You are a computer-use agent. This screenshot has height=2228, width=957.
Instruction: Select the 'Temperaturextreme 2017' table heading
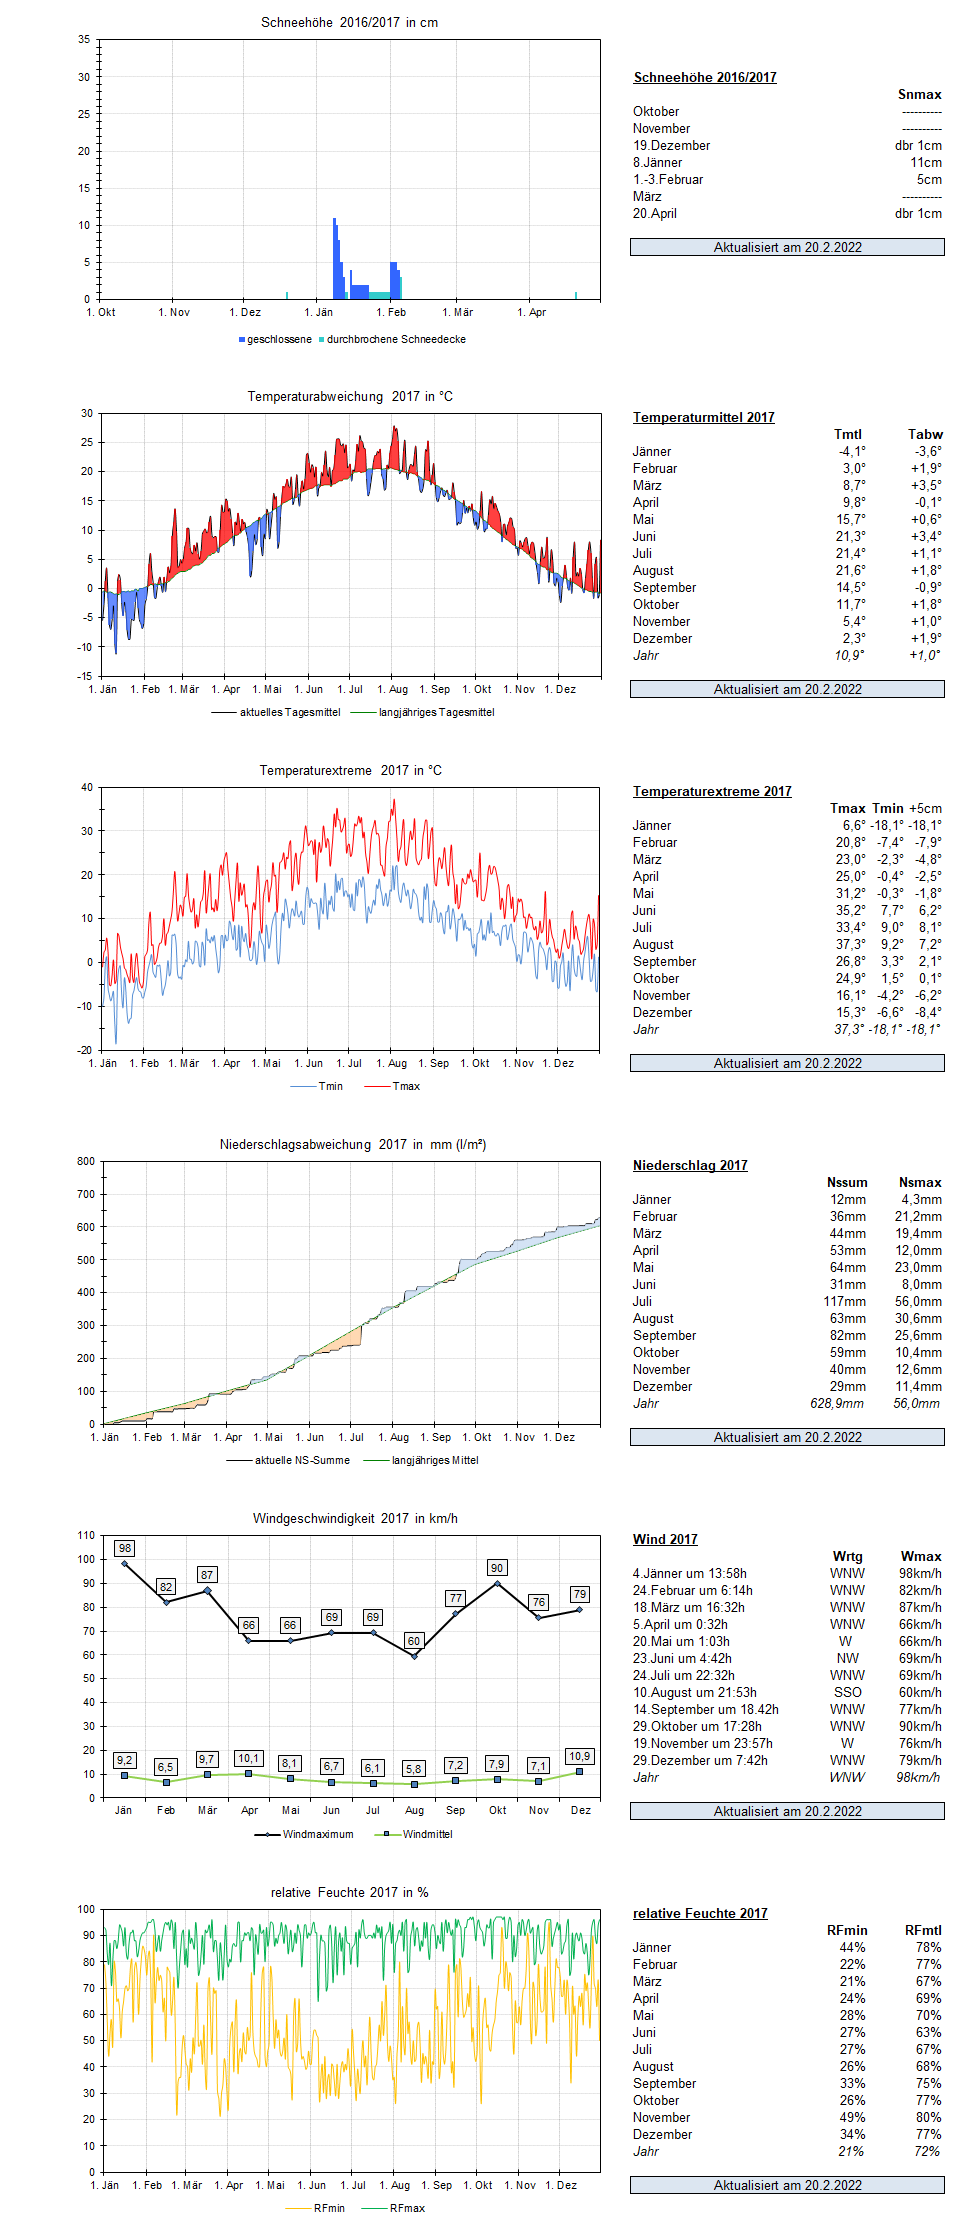click(x=712, y=791)
